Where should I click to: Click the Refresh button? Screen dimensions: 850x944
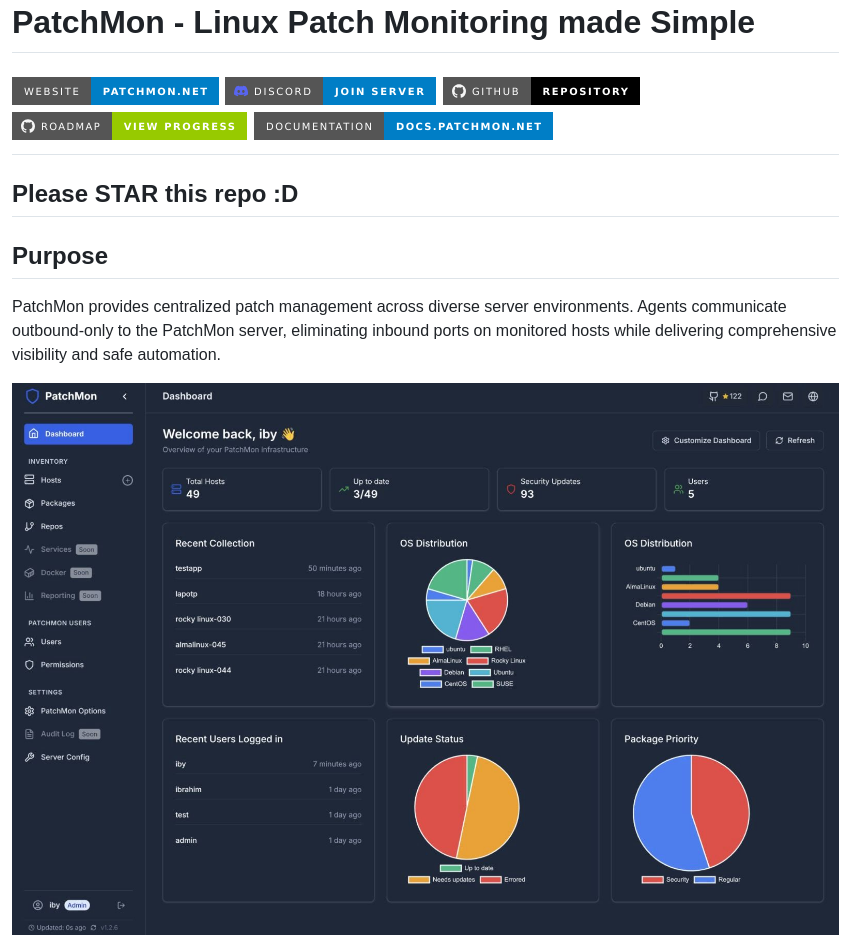click(794, 440)
